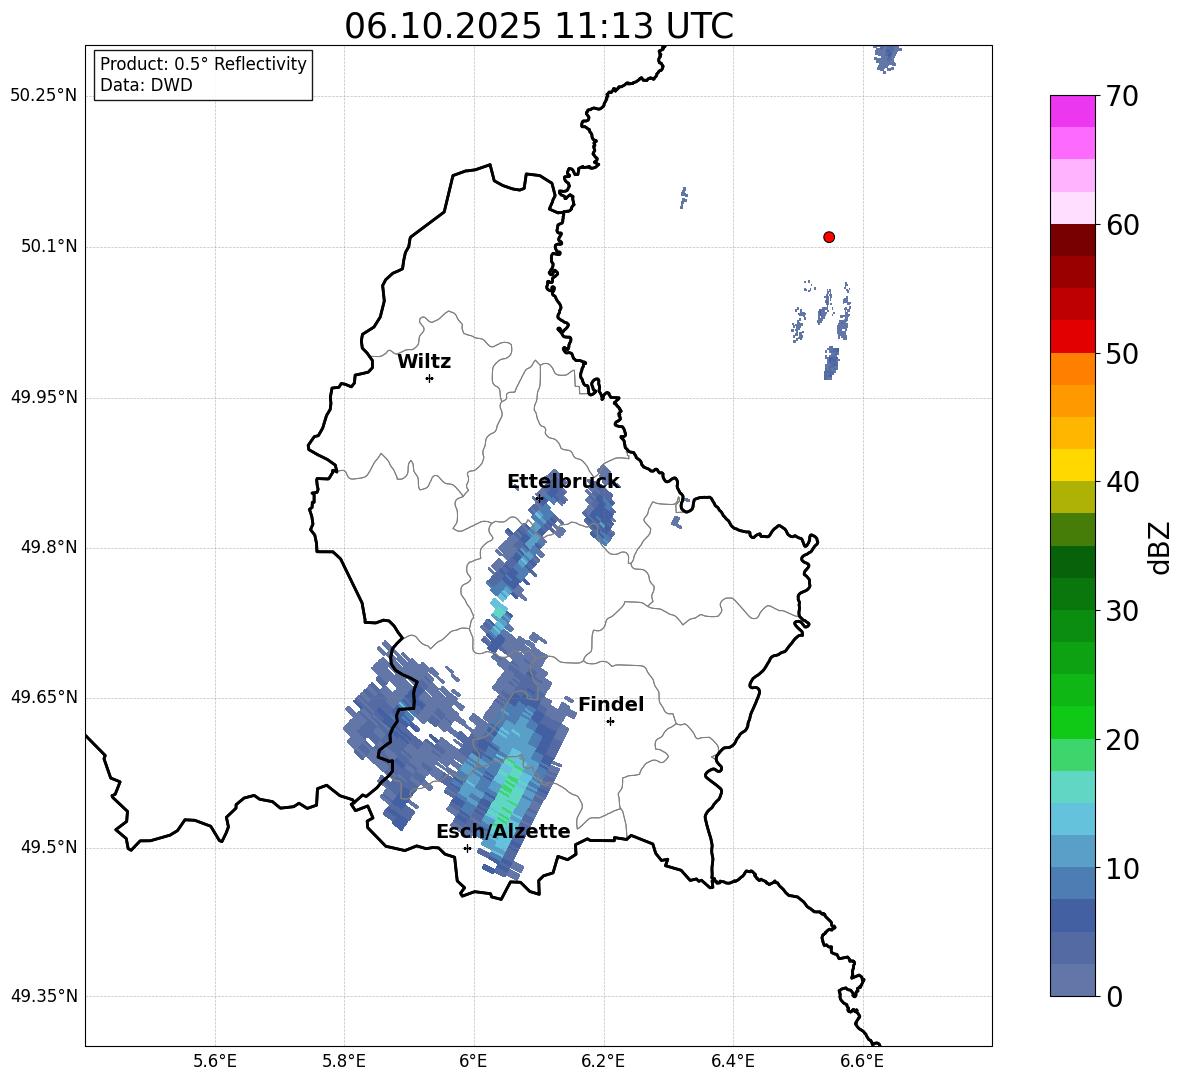This screenshot has width=1184, height=1081.
Task: Click the orange colorbar segment below 50
Action: pos(1073,369)
